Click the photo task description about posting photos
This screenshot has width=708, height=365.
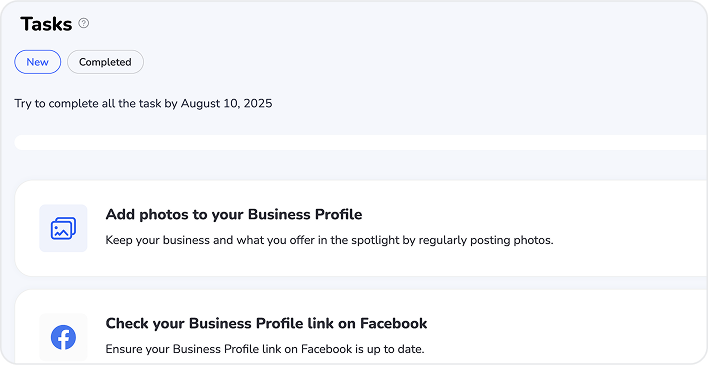(329, 240)
